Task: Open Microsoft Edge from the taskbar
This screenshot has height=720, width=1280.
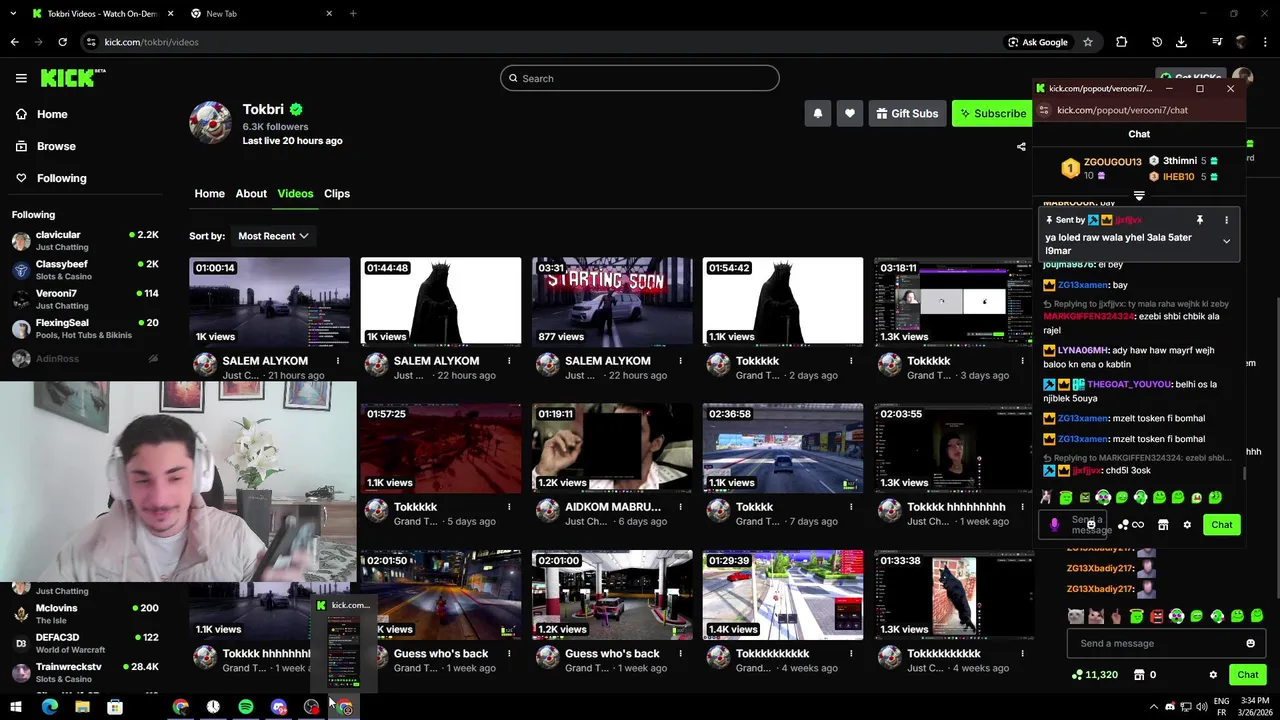Action: (x=49, y=707)
